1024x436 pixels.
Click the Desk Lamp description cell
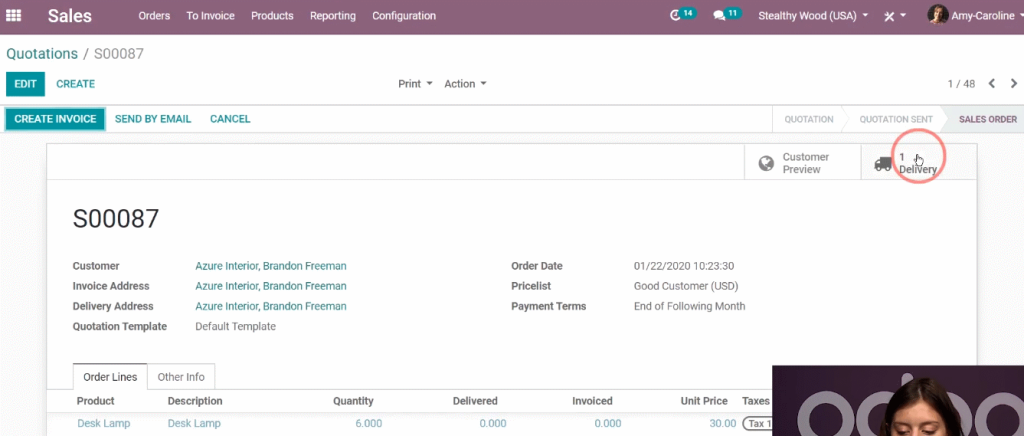click(194, 423)
